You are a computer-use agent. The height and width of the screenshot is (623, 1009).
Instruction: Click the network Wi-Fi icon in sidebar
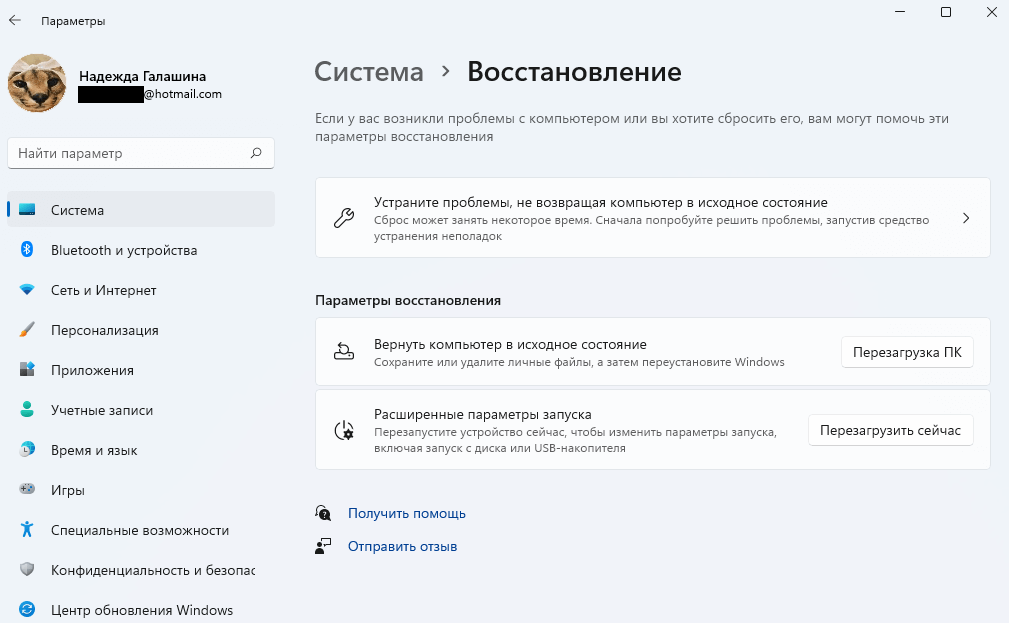tap(28, 290)
